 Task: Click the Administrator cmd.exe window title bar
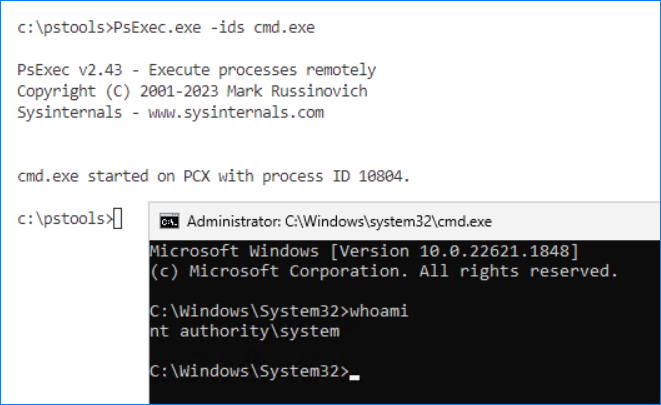(405, 221)
